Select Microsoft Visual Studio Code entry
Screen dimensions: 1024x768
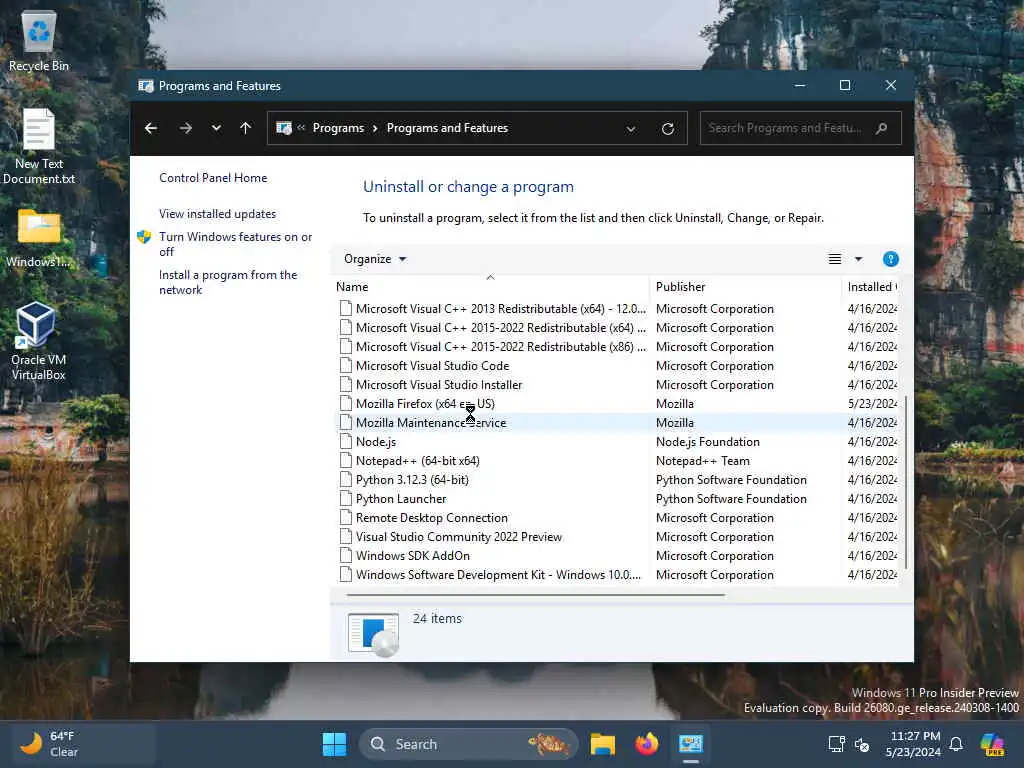617,366
